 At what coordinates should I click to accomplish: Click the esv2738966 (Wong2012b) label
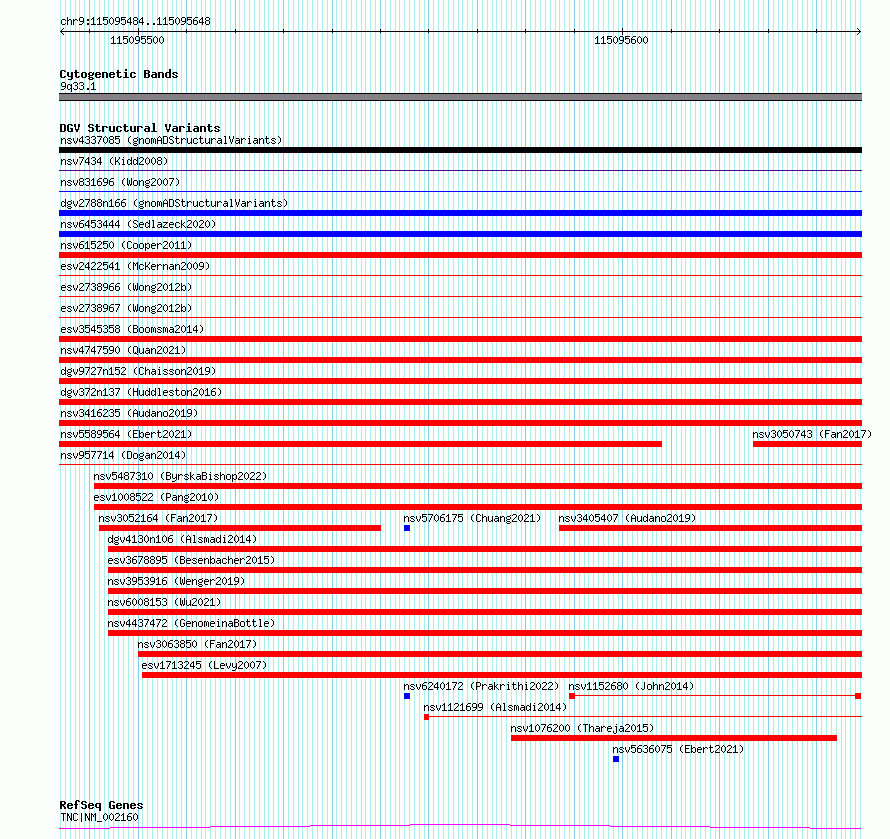(126, 287)
